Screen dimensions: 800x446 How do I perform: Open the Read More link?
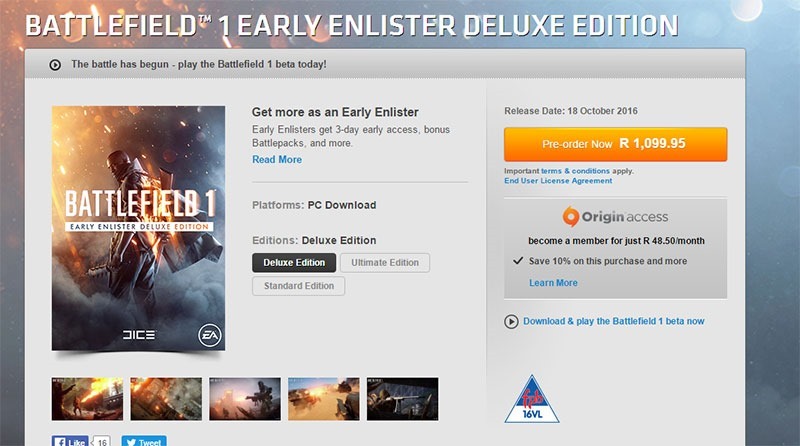277,160
